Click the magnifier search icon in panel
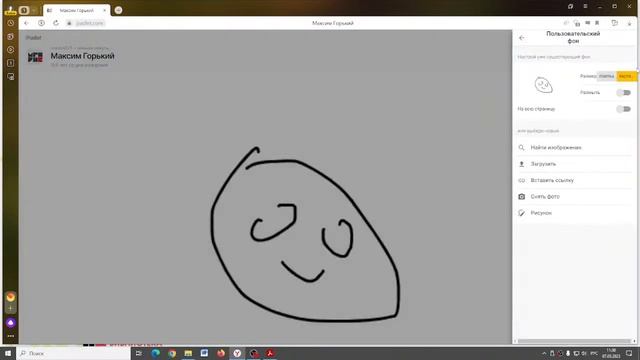Viewport: 640px width, 360px height. (x=522, y=147)
